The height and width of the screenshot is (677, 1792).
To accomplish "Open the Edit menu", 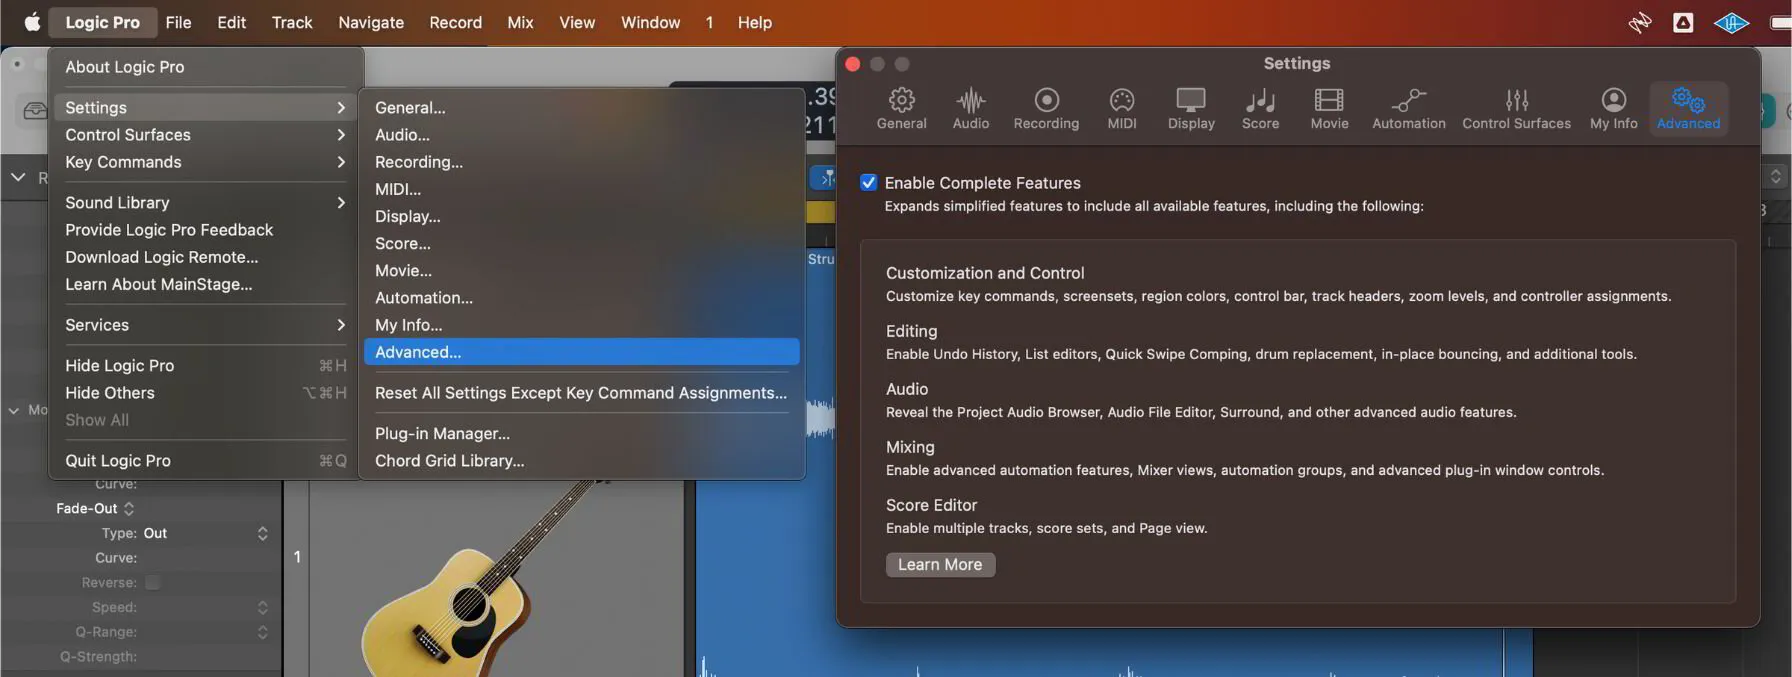I will tap(231, 22).
